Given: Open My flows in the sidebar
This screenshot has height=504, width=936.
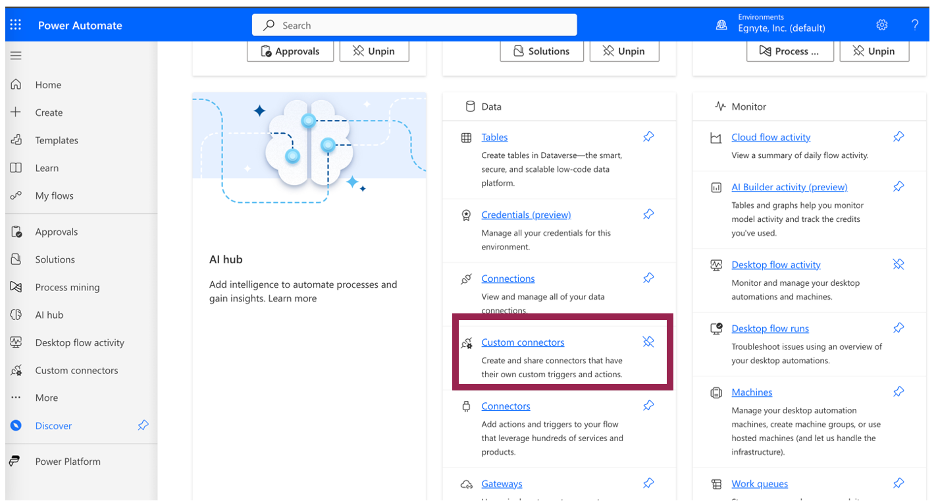Looking at the screenshot, I should click(54, 196).
